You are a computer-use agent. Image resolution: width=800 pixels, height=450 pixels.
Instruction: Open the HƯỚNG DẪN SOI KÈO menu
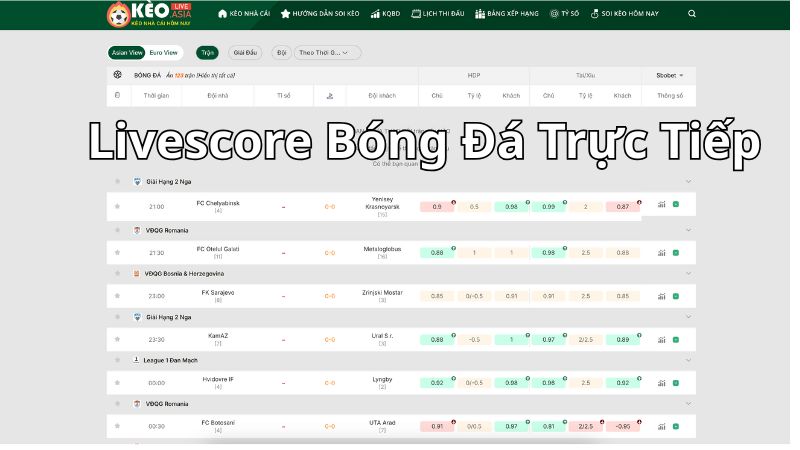320,14
